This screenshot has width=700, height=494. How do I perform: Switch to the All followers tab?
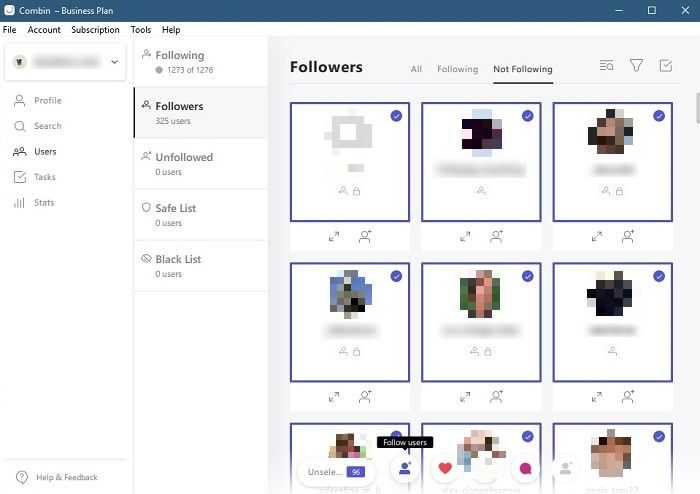click(x=416, y=69)
